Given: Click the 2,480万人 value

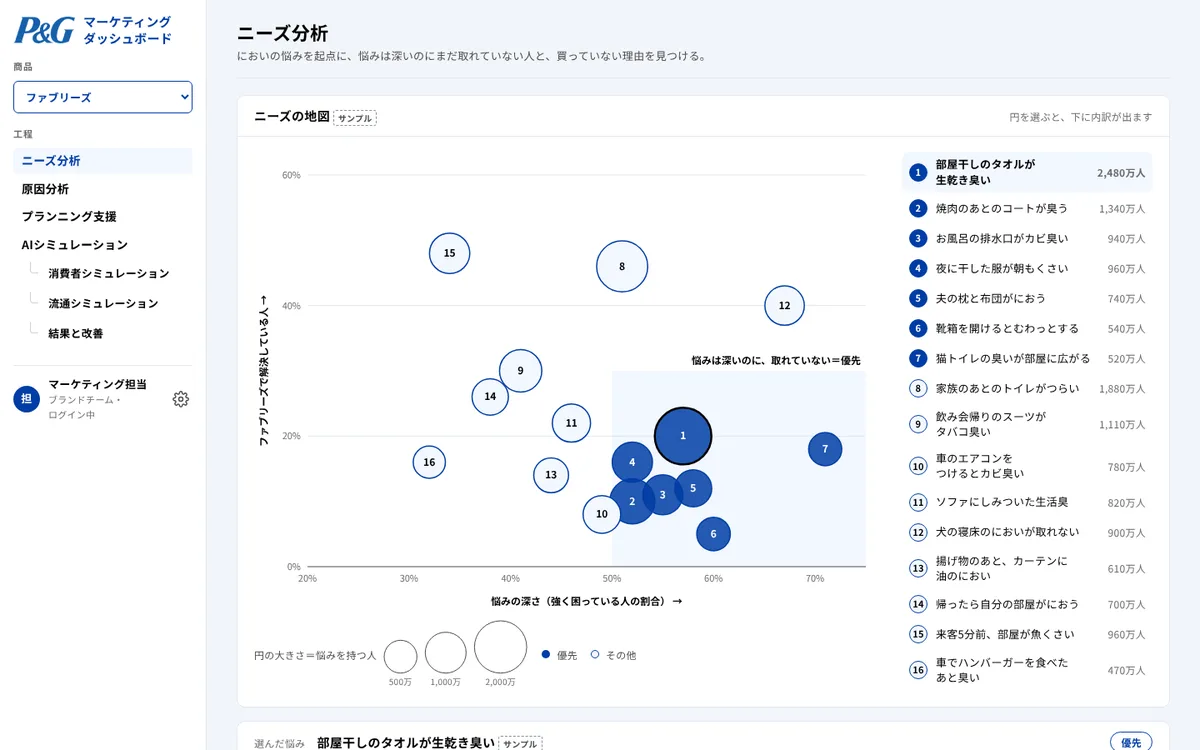Looking at the screenshot, I should [x=1121, y=173].
